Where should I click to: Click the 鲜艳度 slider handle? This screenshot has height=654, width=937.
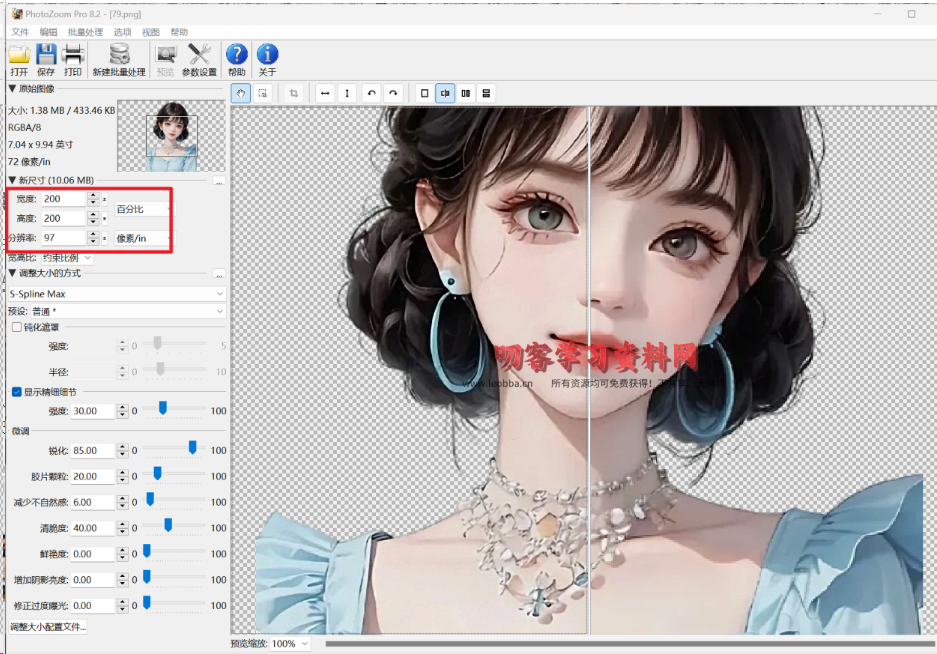[147, 551]
